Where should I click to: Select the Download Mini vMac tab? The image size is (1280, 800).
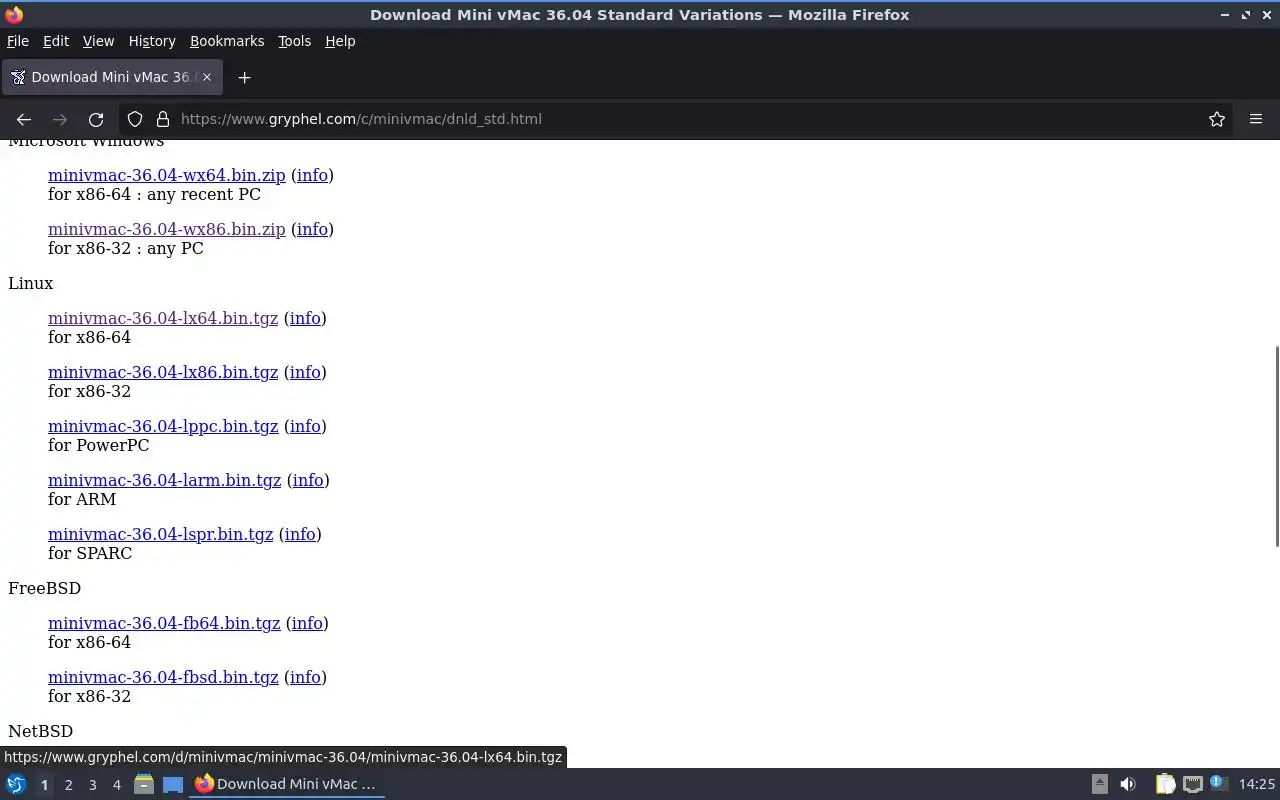(110, 77)
